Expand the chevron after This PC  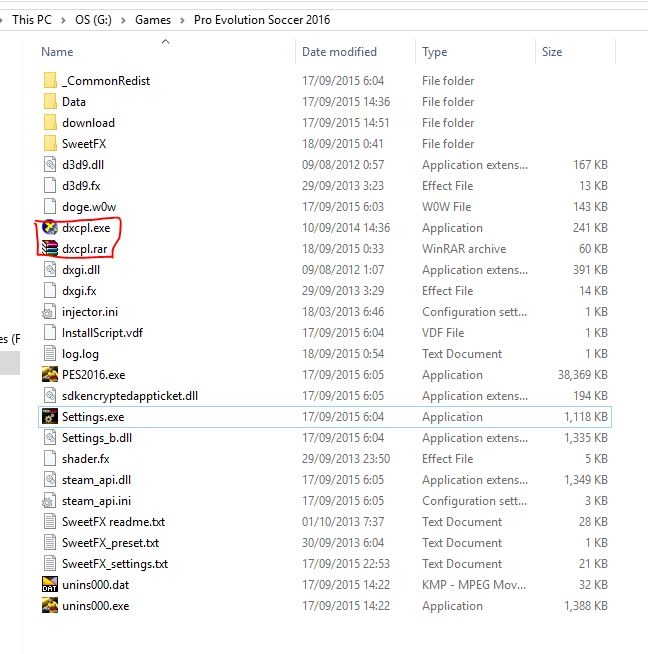(x=63, y=20)
